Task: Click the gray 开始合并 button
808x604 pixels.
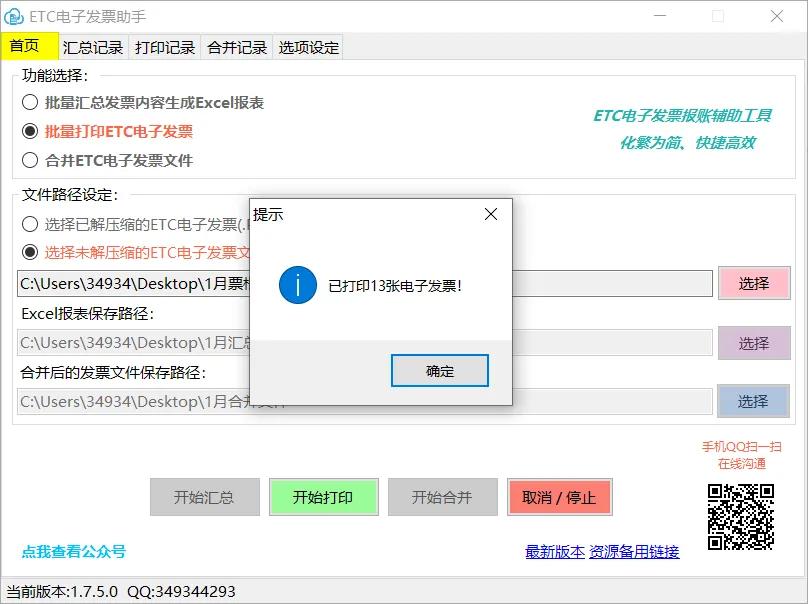Action: tap(442, 497)
